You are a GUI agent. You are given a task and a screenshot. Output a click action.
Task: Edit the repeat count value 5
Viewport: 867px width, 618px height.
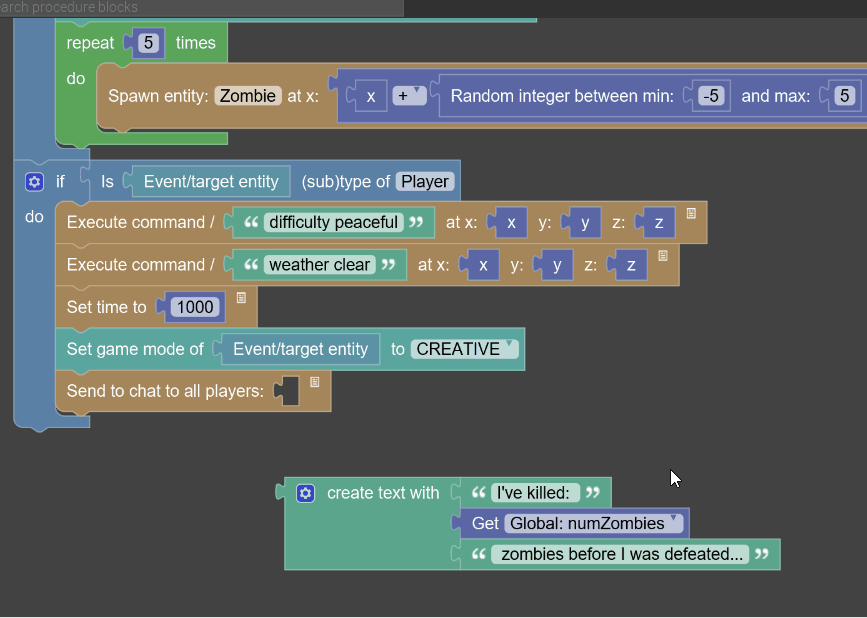(148, 43)
